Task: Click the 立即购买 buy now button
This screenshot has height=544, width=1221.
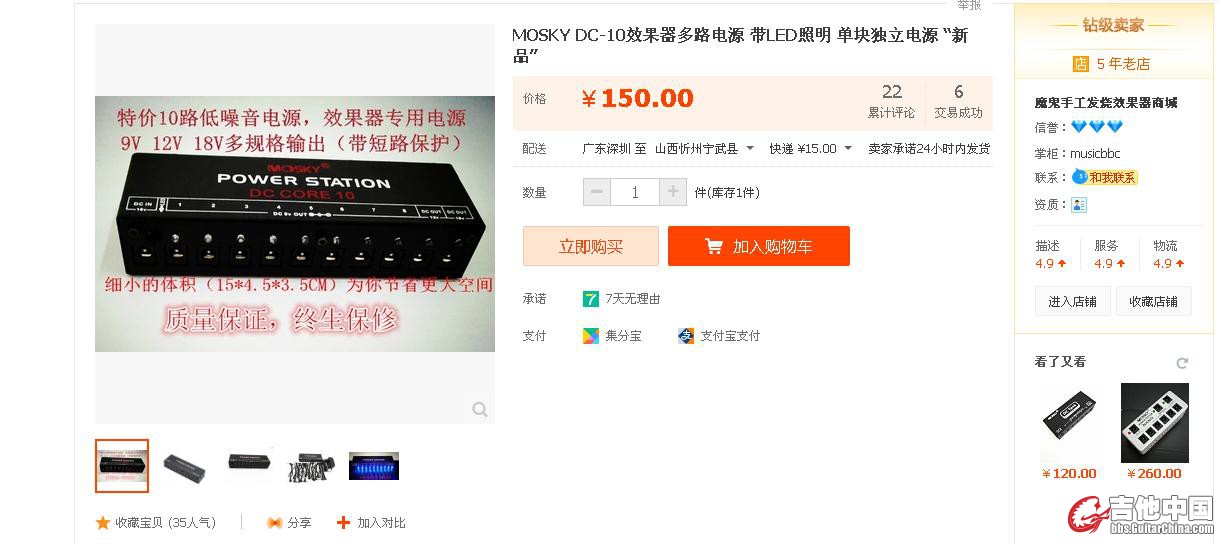Action: [591, 246]
